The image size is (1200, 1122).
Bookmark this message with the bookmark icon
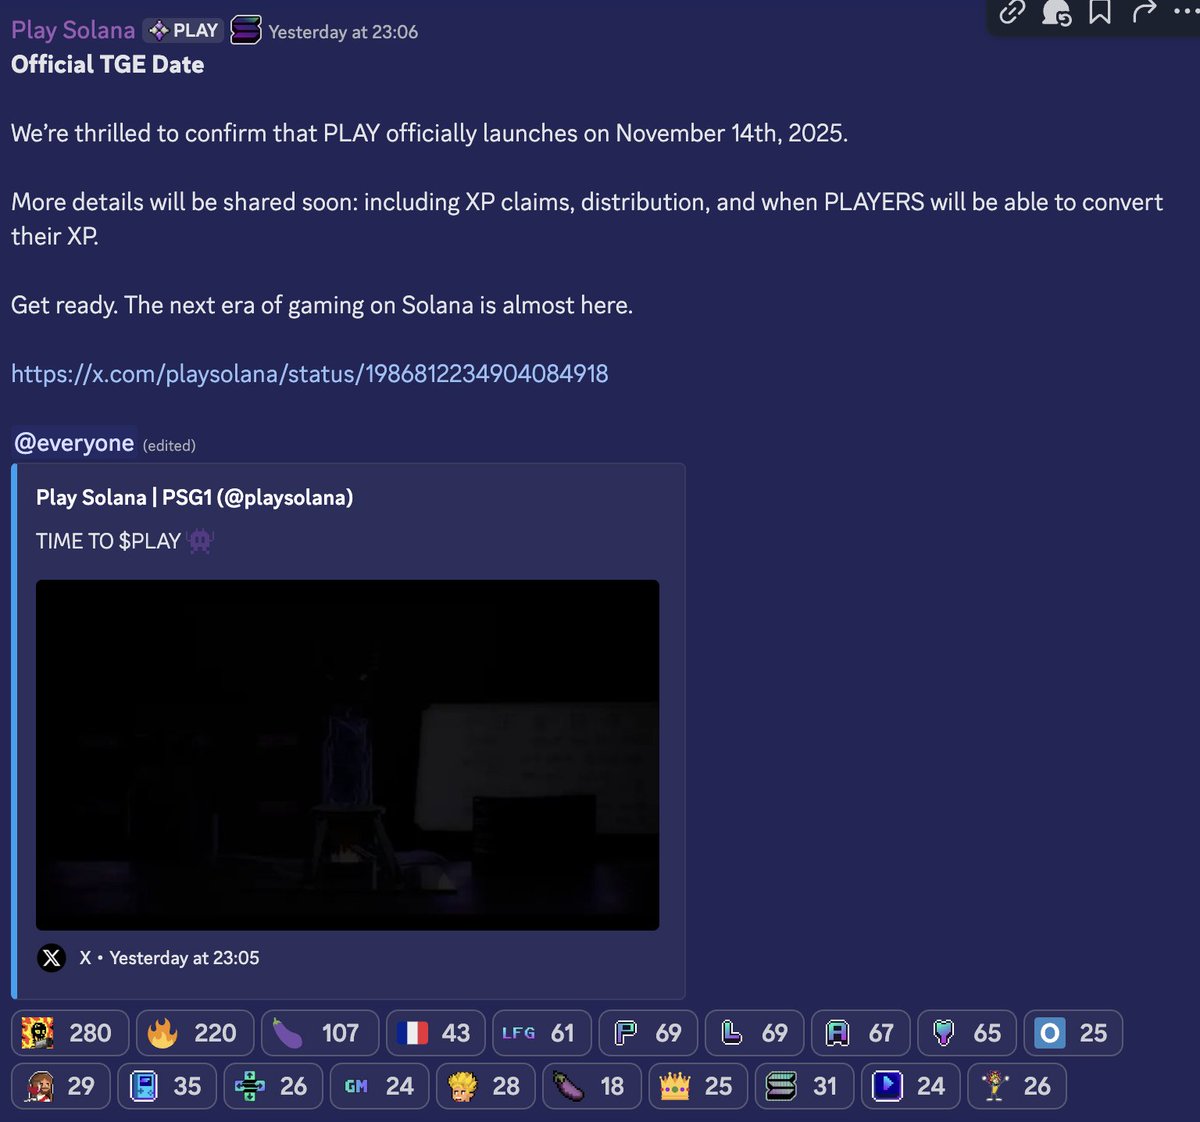click(1100, 12)
